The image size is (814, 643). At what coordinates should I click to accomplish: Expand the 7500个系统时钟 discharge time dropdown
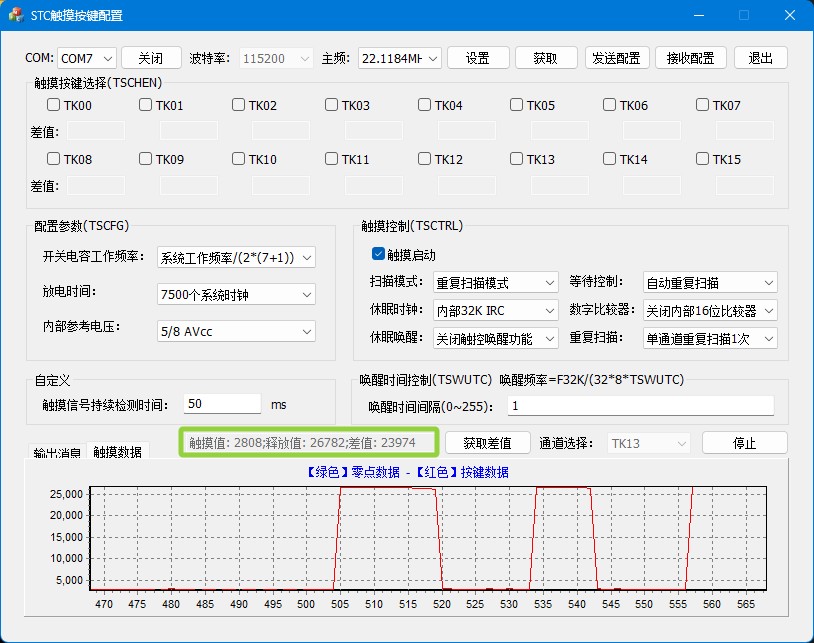[236, 294]
